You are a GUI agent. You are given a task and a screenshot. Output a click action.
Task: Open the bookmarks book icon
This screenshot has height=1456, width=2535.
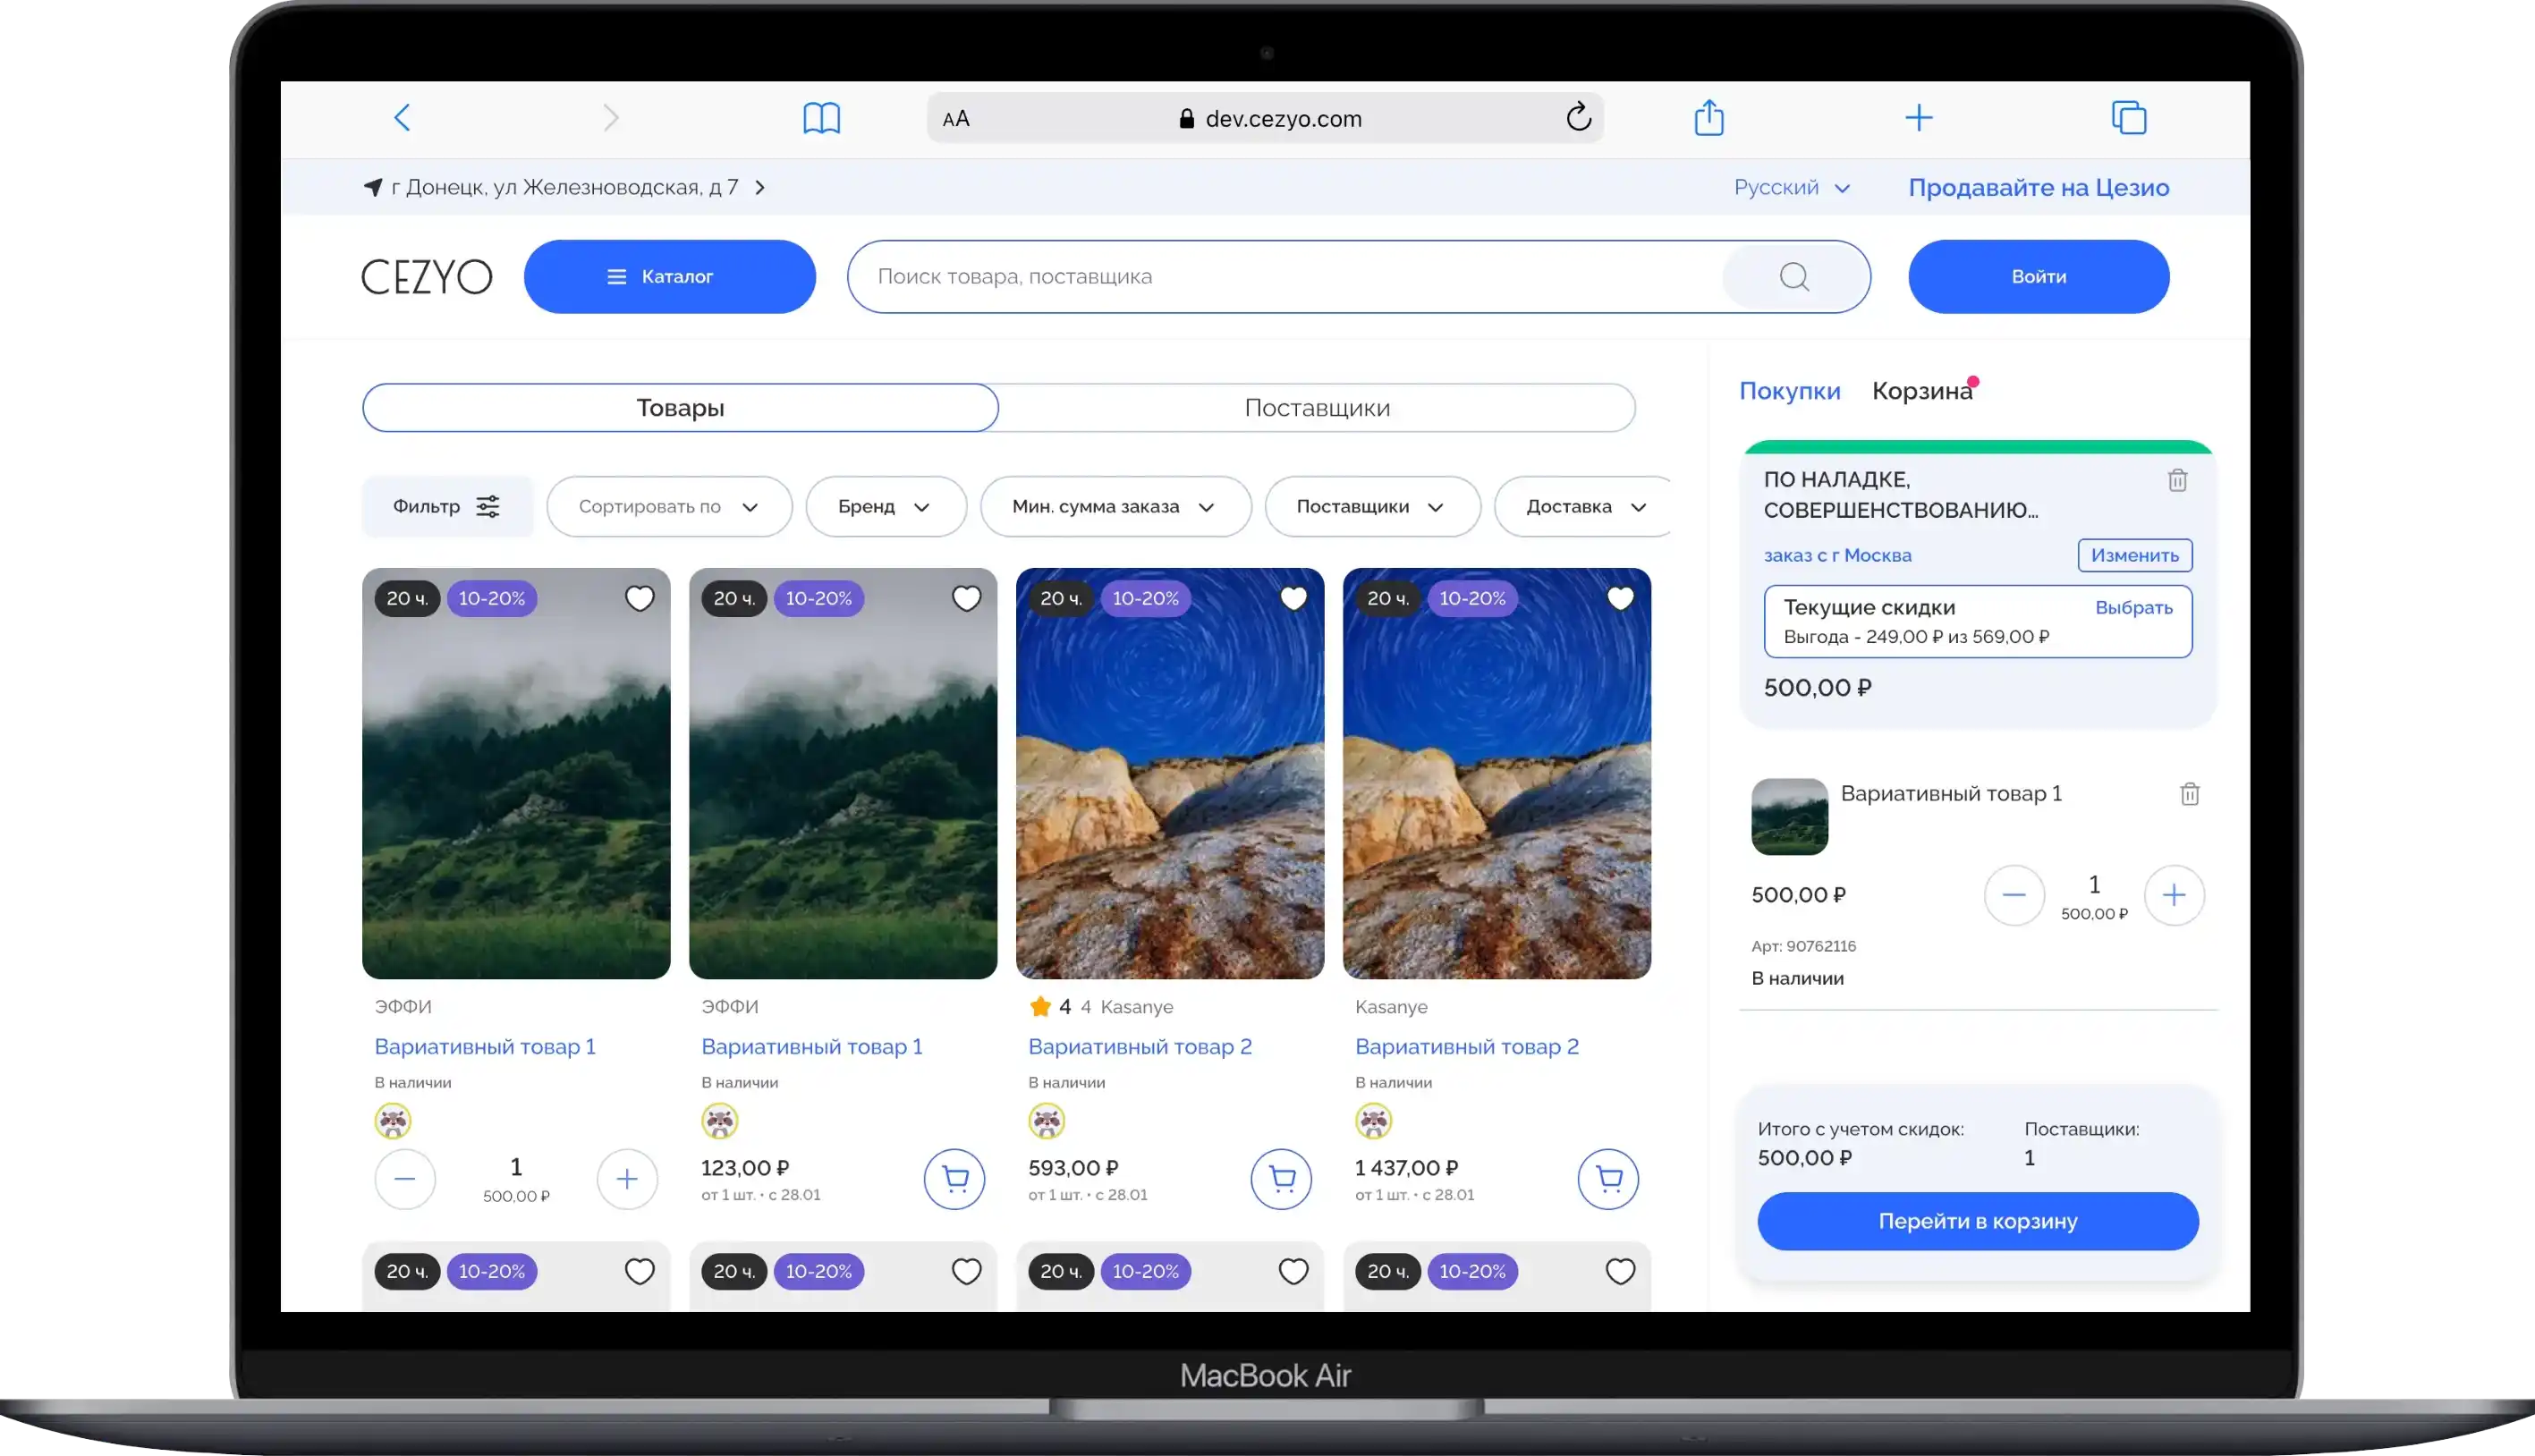(x=821, y=118)
